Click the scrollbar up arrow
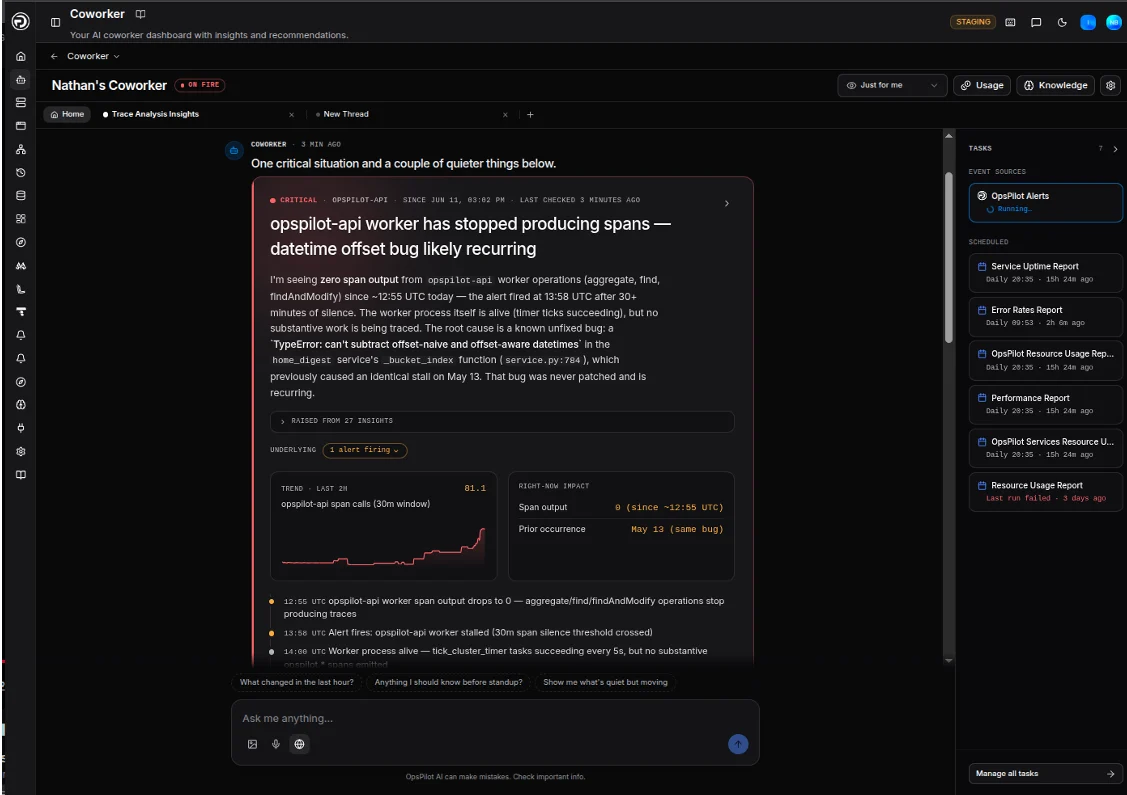Screen dimensions: 1127x795 (948, 136)
